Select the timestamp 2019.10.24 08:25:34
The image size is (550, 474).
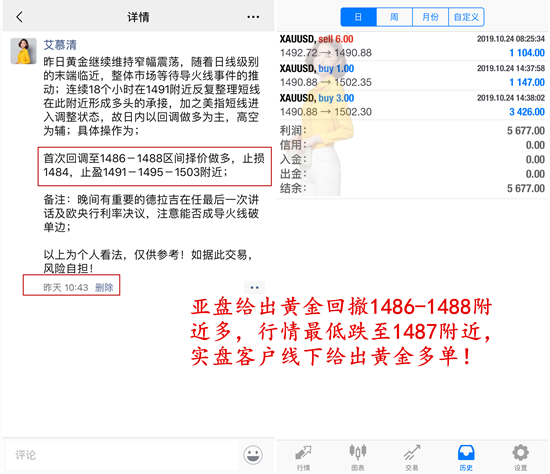tap(511, 39)
